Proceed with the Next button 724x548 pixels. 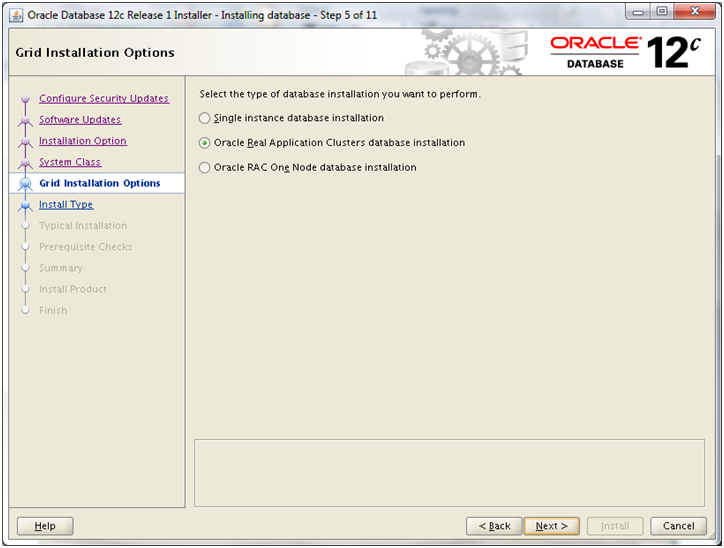point(551,526)
